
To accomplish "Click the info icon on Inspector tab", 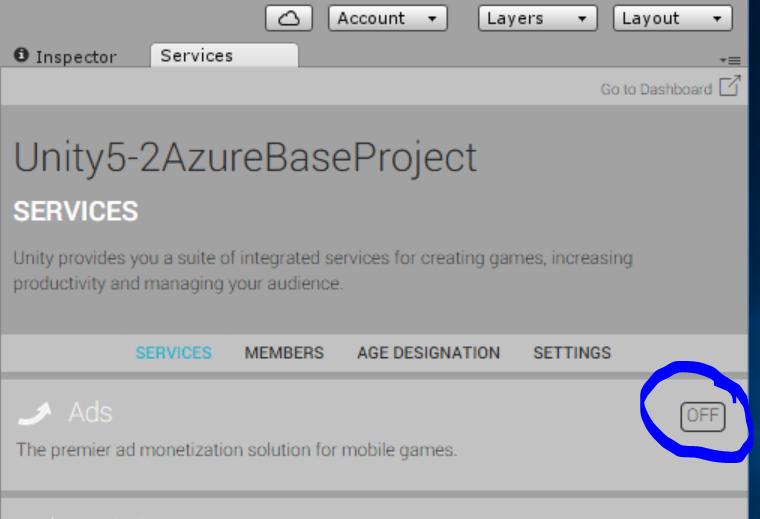I will (21, 55).
